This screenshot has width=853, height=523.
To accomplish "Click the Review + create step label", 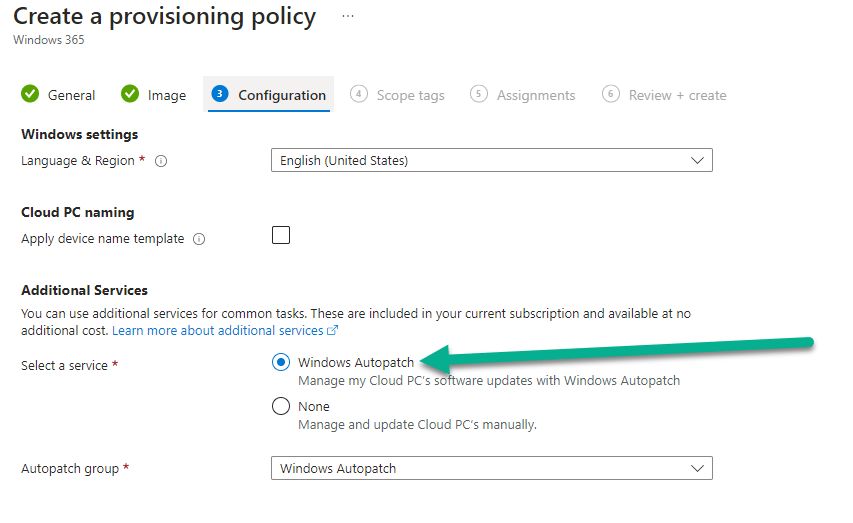I will (677, 95).
